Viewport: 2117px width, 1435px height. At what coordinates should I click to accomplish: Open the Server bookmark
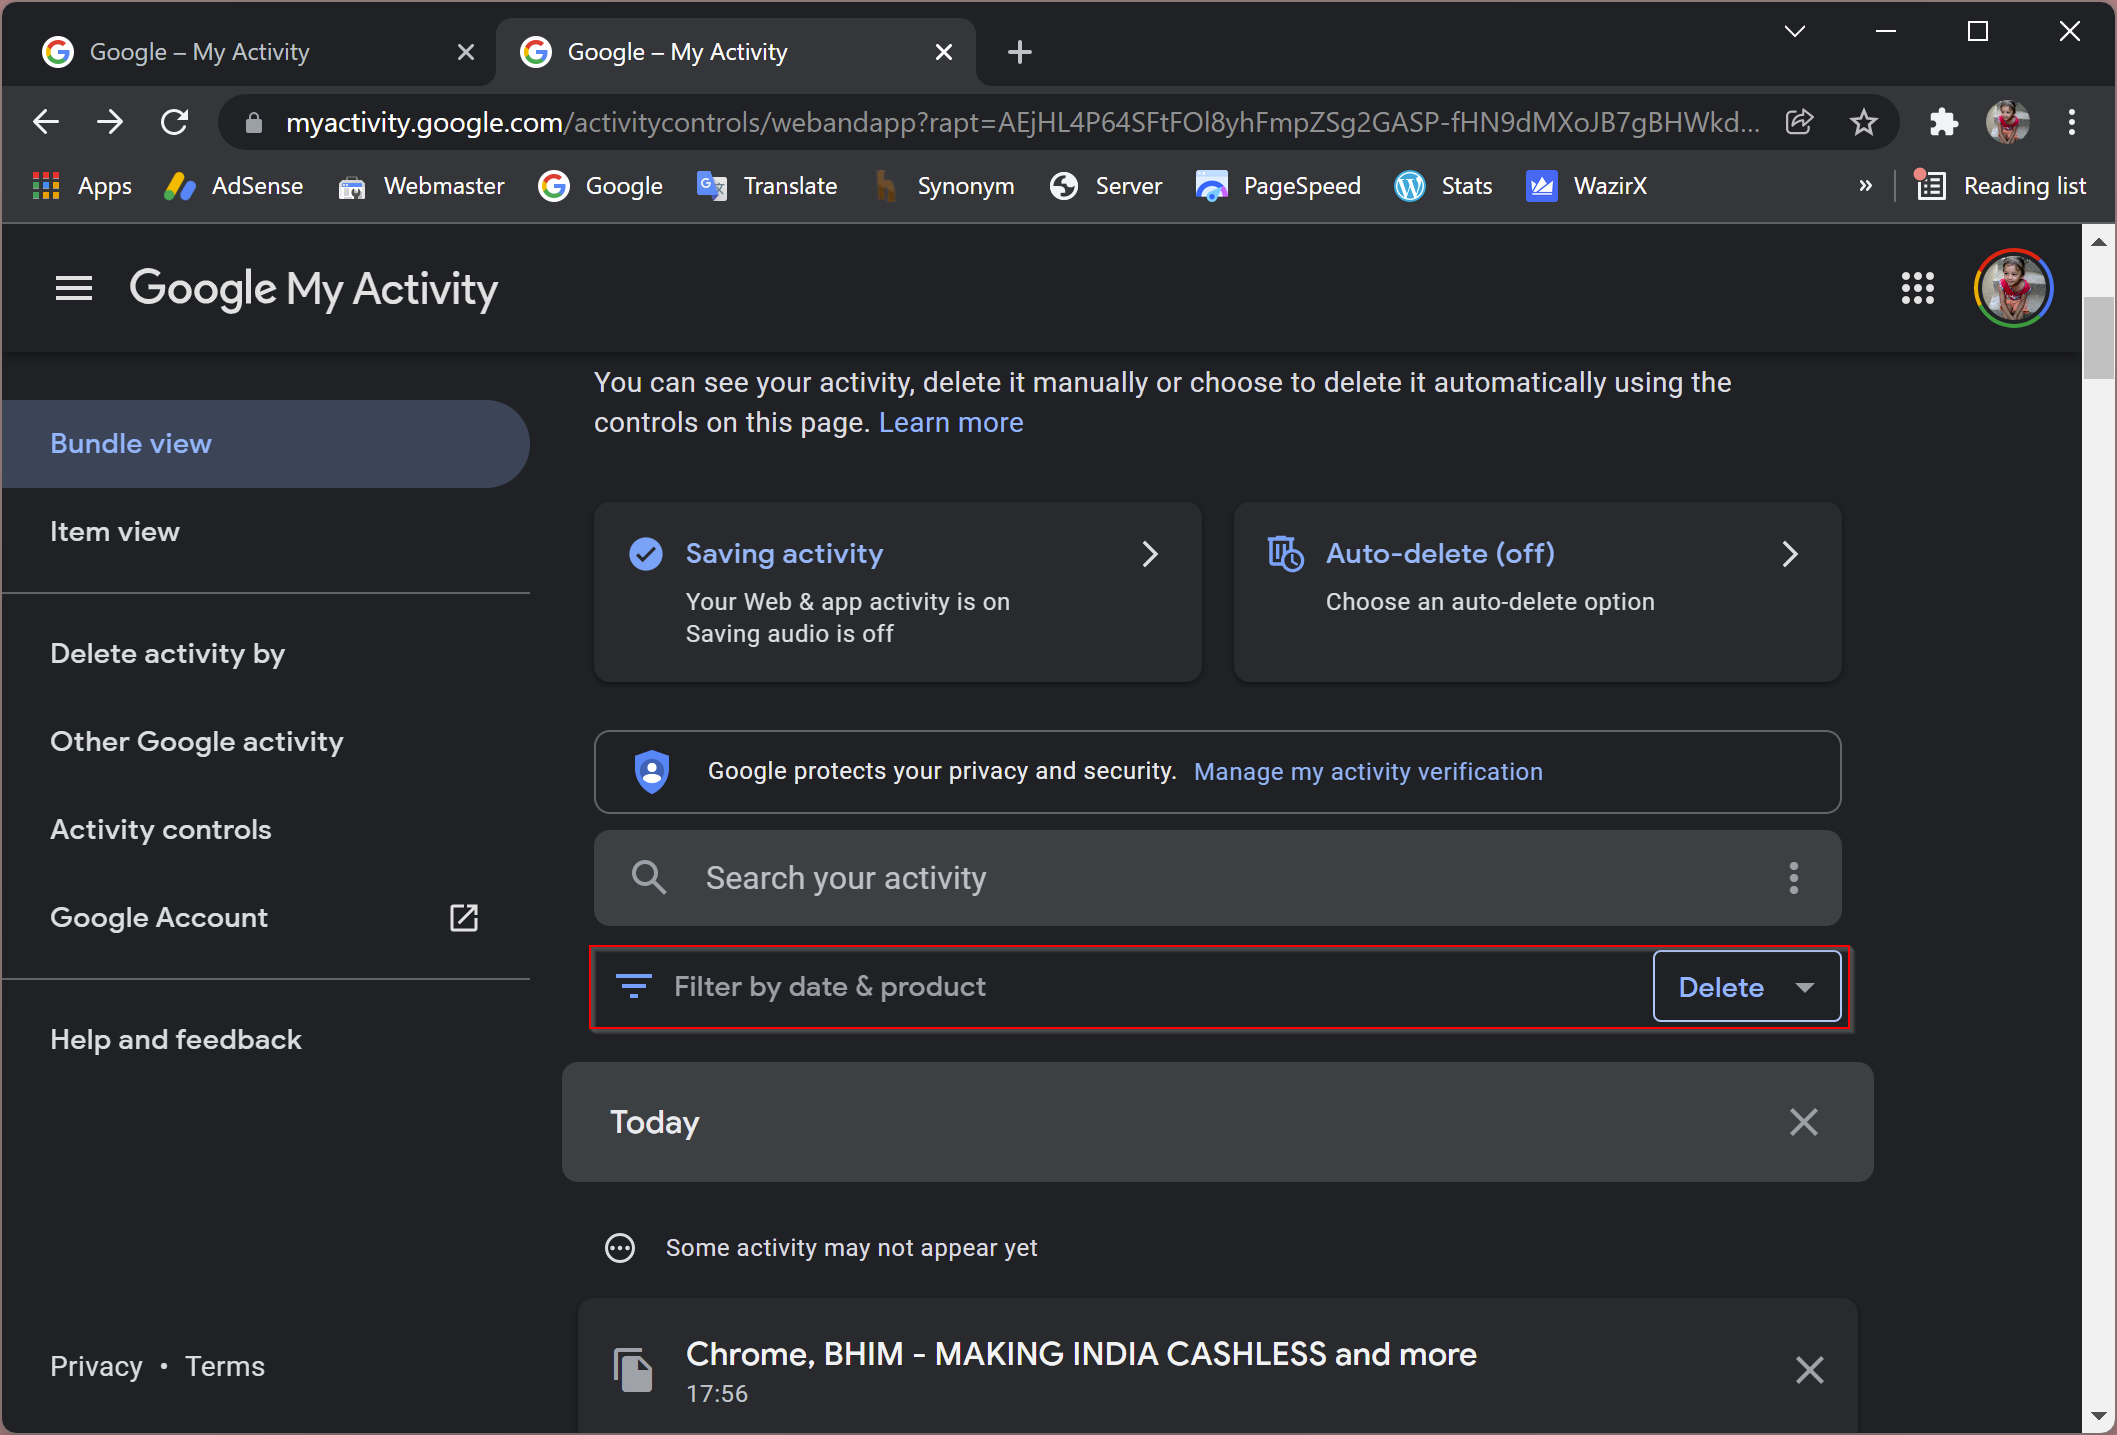(1105, 186)
